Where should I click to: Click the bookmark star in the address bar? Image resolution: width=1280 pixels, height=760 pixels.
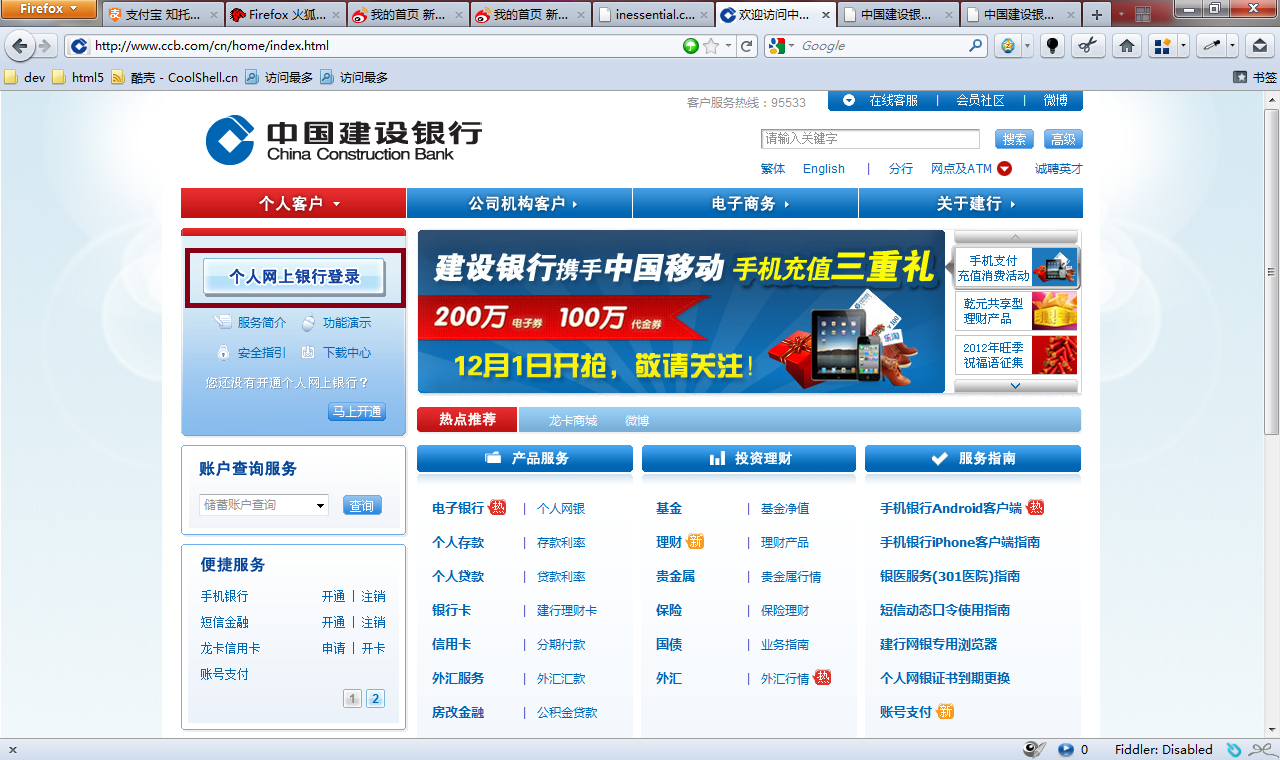click(711, 46)
